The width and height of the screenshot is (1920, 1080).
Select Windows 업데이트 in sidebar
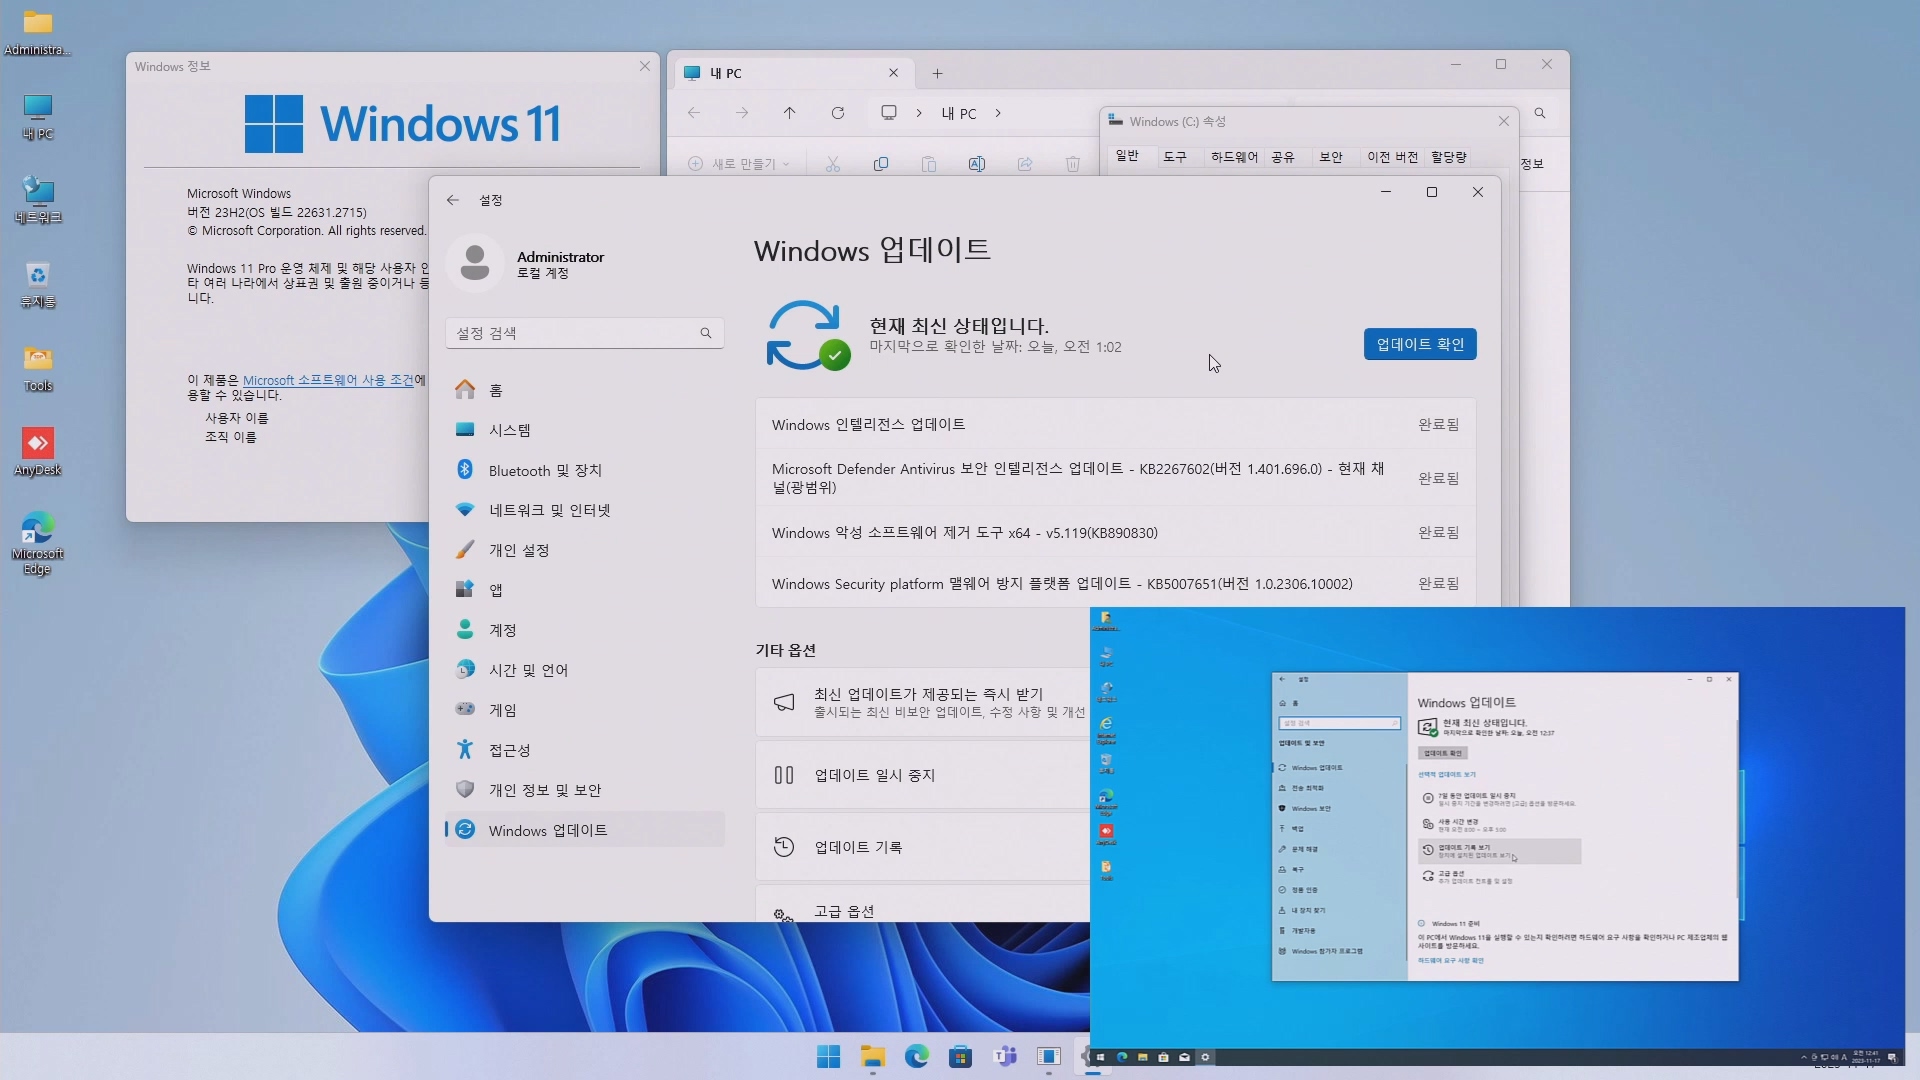584,830
